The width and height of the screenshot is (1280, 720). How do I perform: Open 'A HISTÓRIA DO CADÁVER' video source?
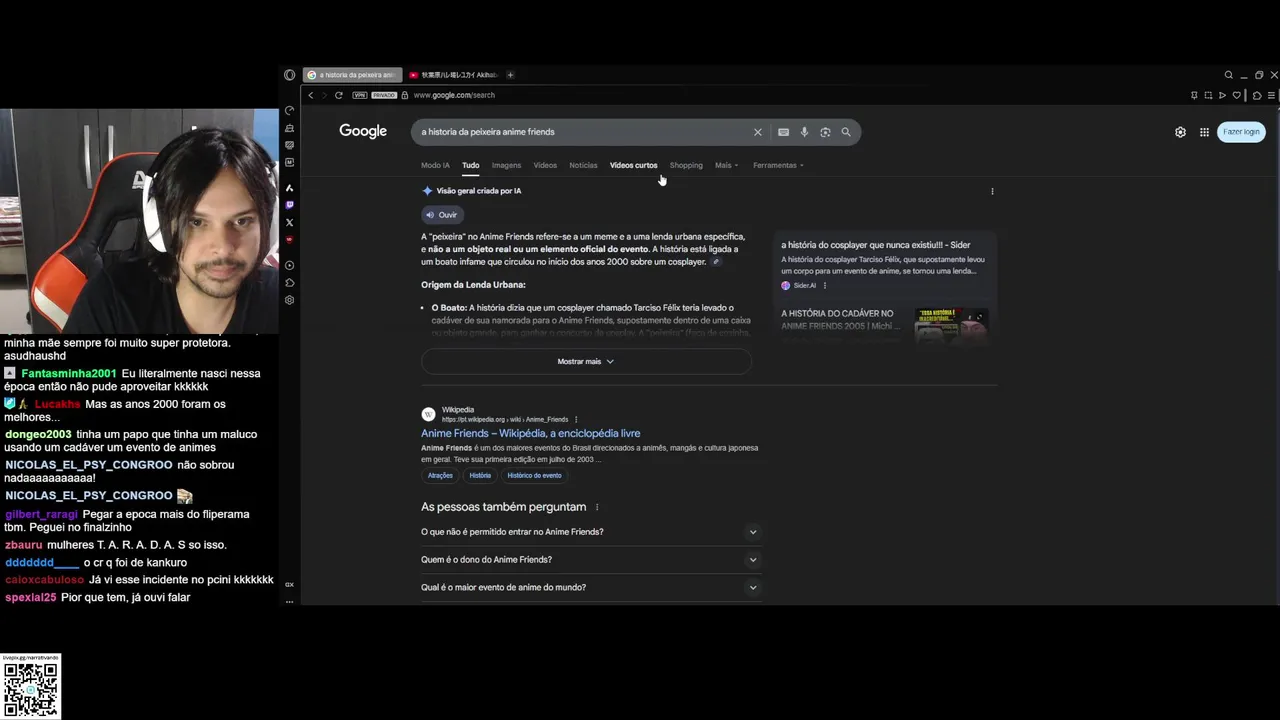[842, 320]
